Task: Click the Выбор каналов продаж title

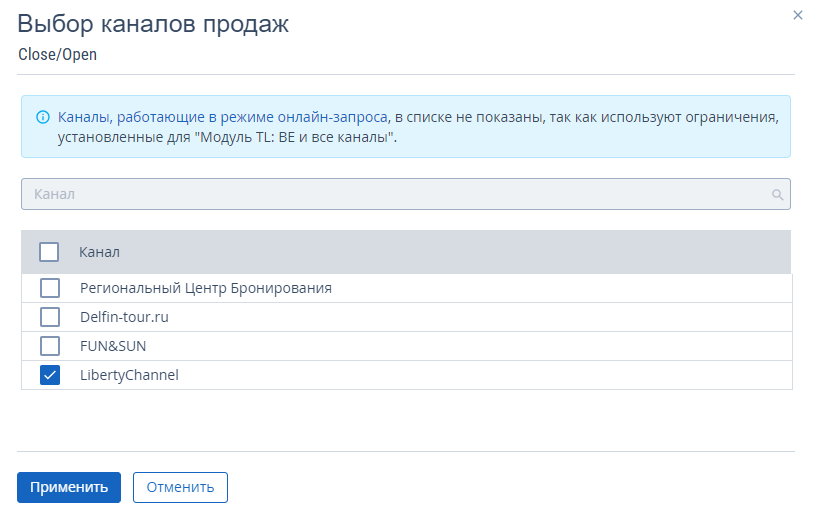Action: [x=153, y=25]
